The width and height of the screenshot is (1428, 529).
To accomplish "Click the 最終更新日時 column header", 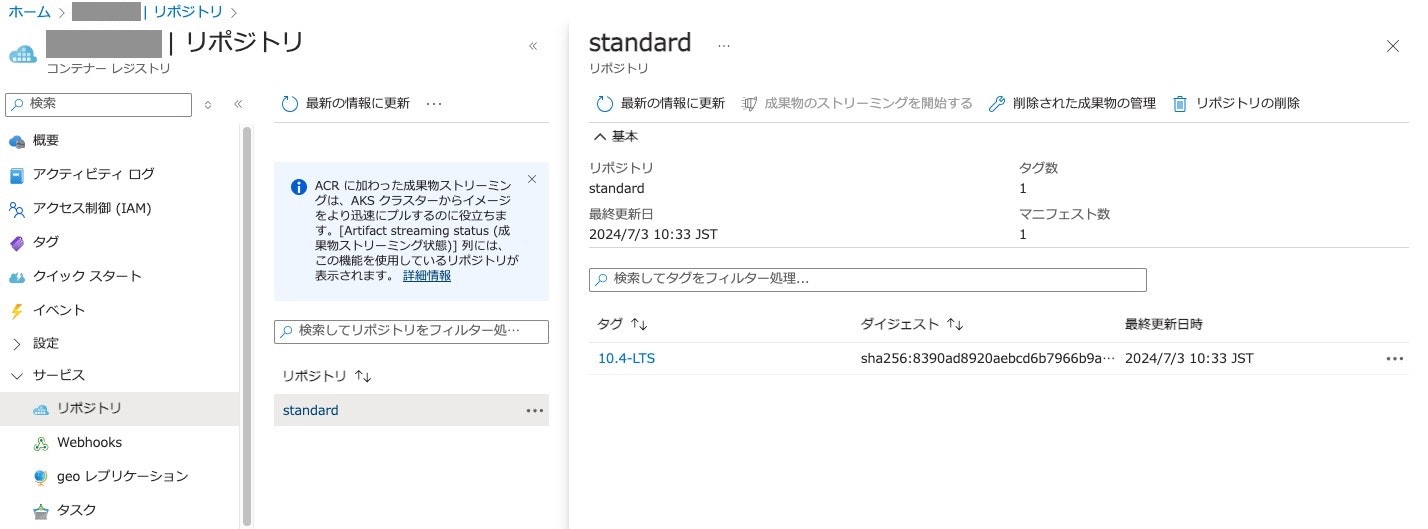I will (x=1164, y=324).
